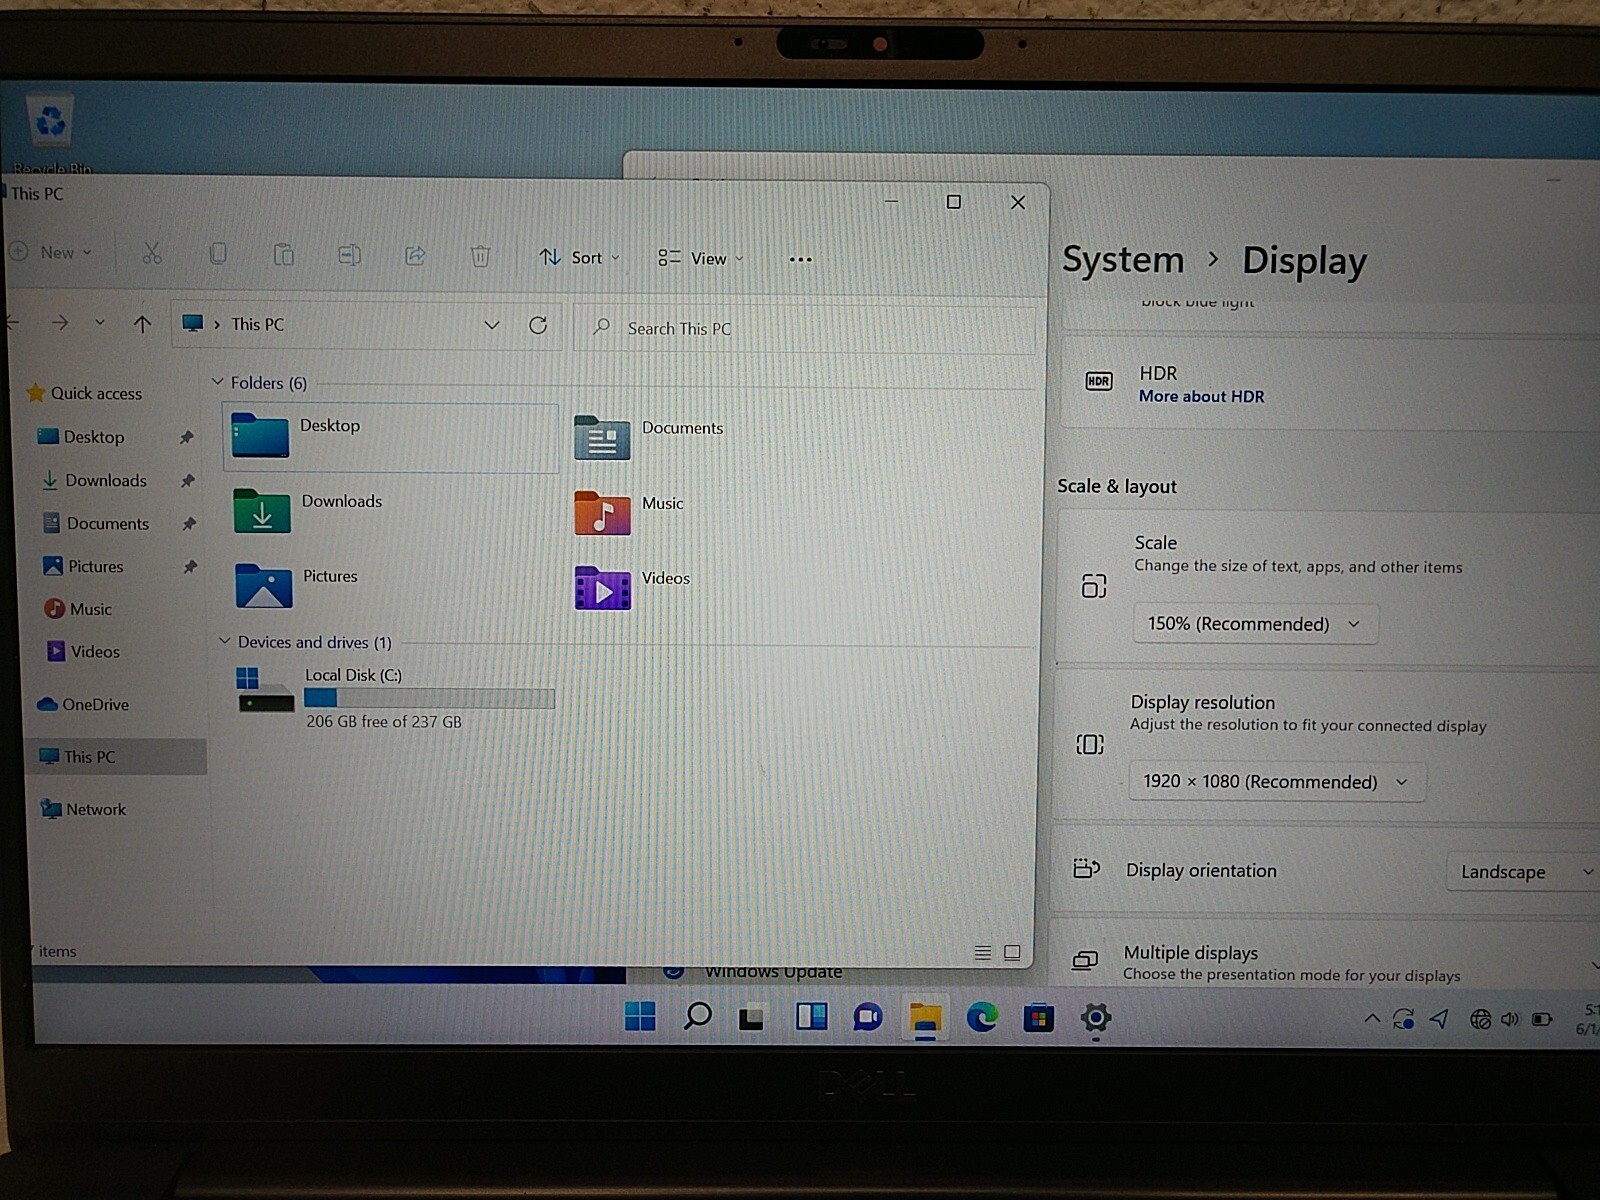Show hidden tray icons chevron
Image resolution: width=1600 pixels, height=1200 pixels.
[x=1372, y=1019]
